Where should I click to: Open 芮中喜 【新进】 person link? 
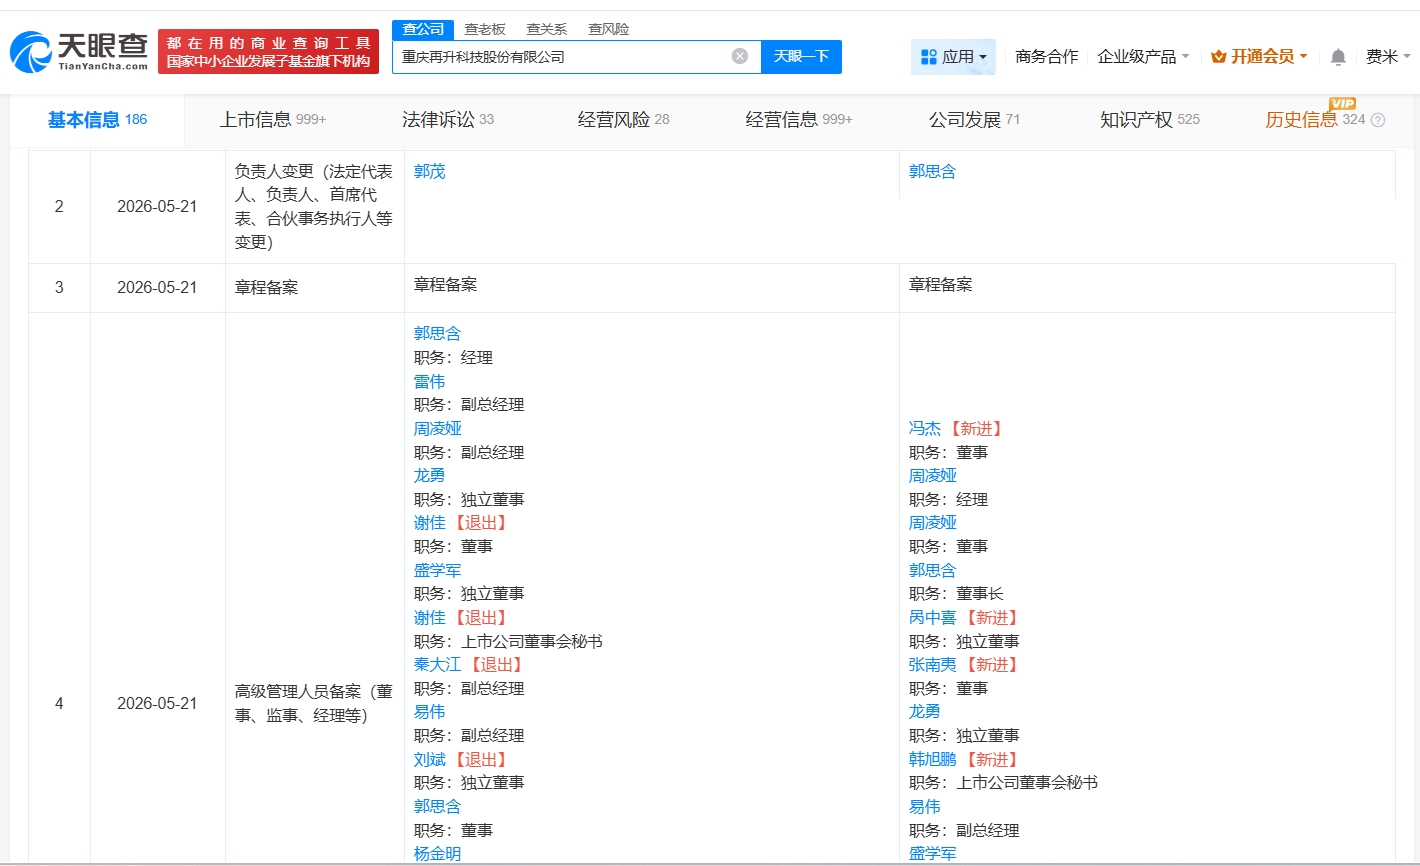point(933,618)
